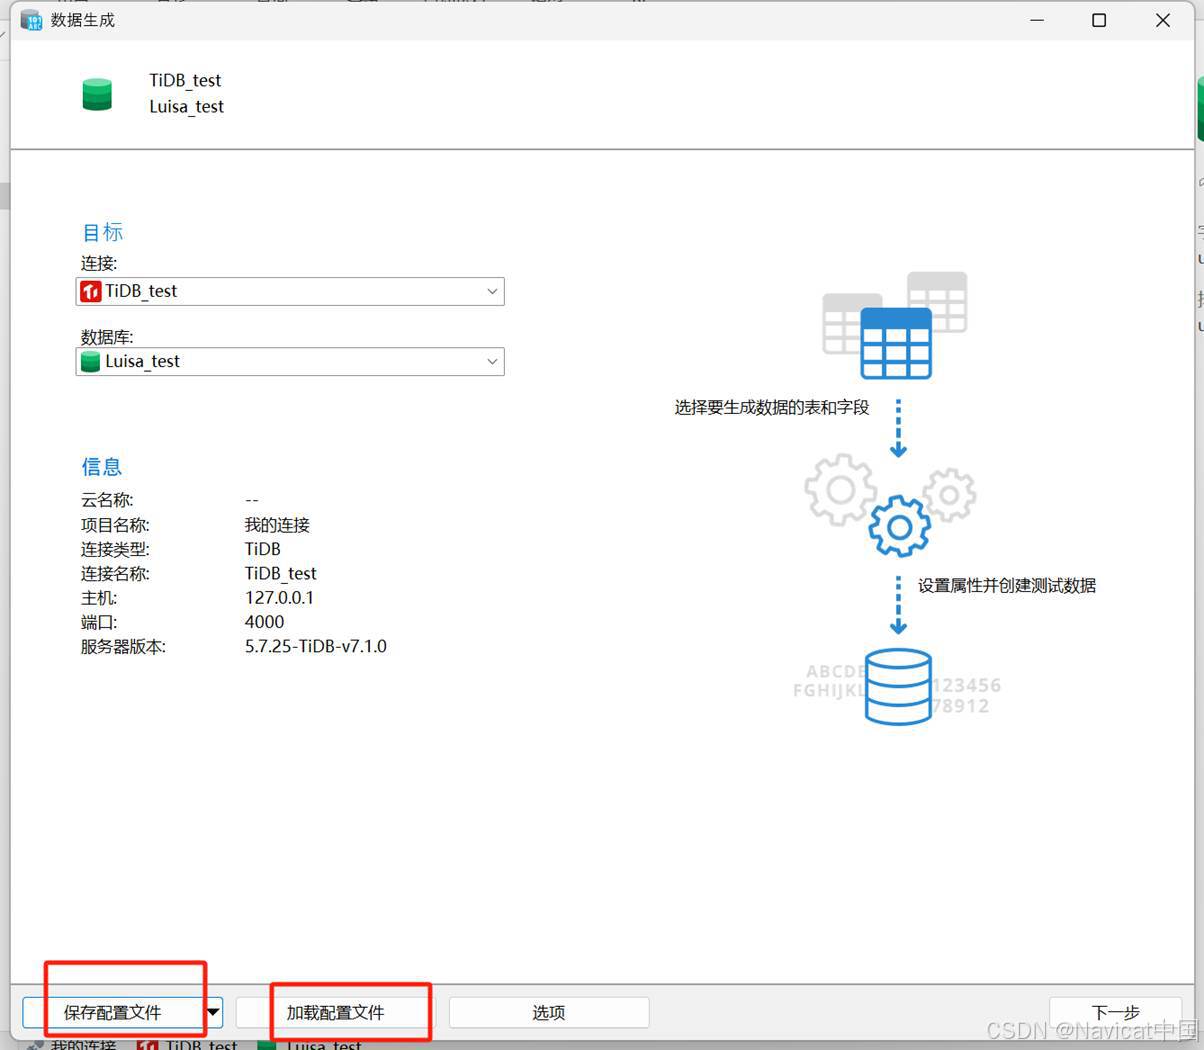
Task: Open the 连接 TiDB_test combo box
Action: pyautogui.click(x=290, y=291)
